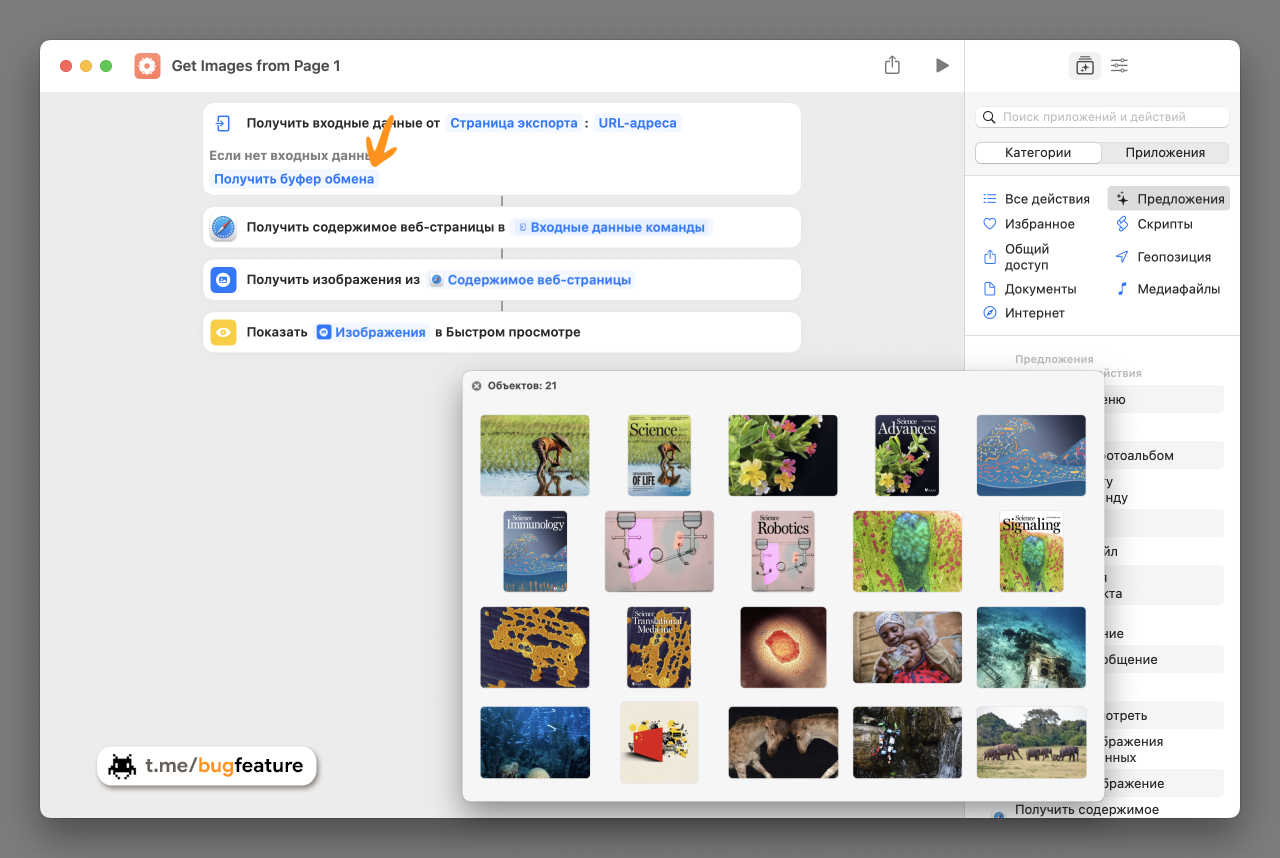Viewport: 1280px width, 858px height.
Task: Click the Входные данные команды variable token
Action: [610, 227]
